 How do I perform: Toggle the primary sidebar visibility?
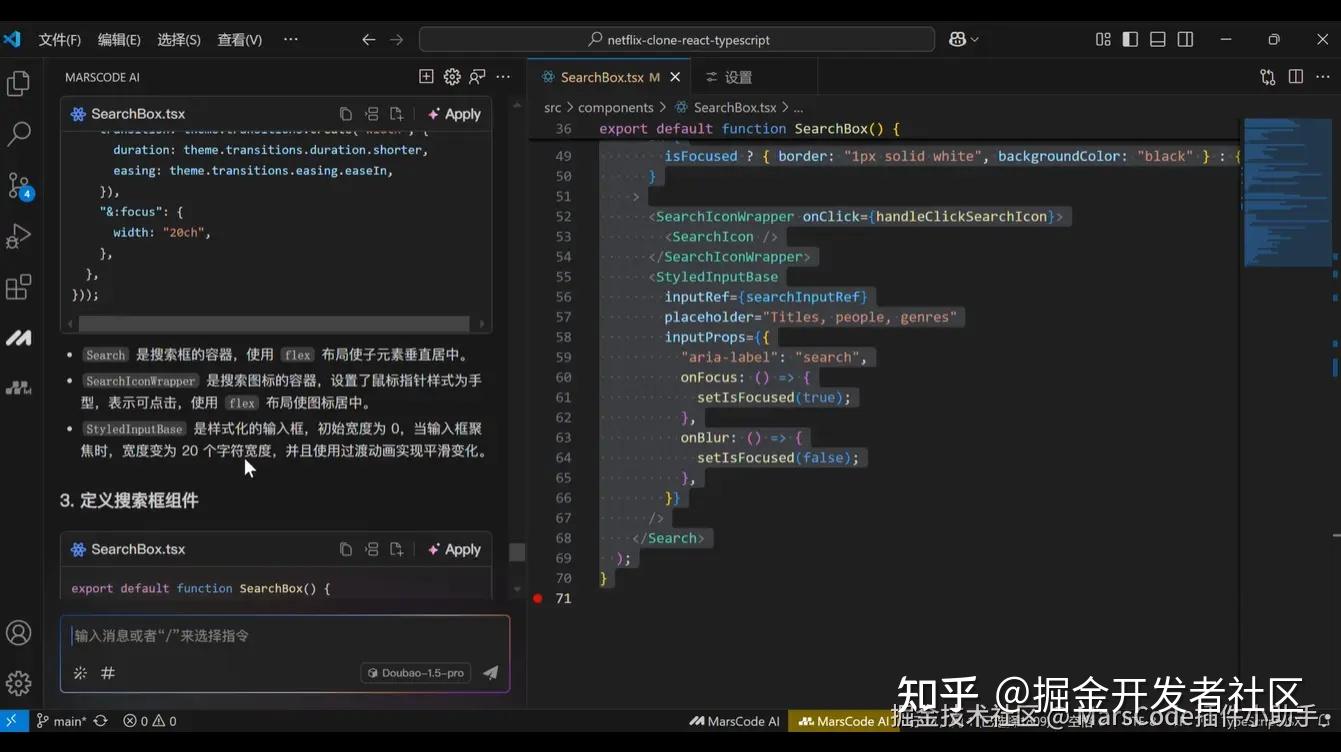pyautogui.click(x=1130, y=39)
